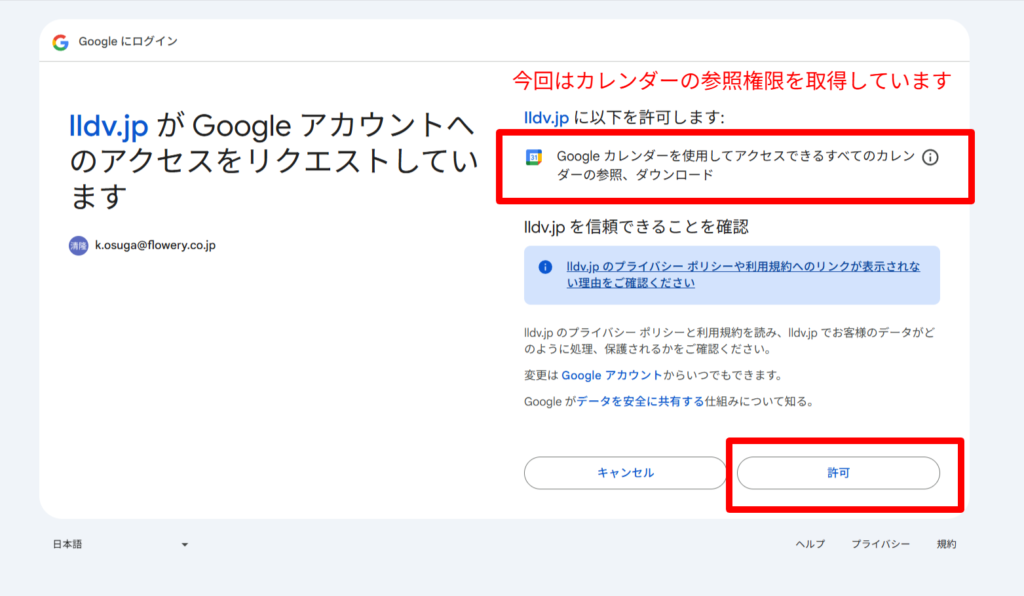1024x596 pixels.
Task: Click the language selector dropdown arrow
Action: 185,545
